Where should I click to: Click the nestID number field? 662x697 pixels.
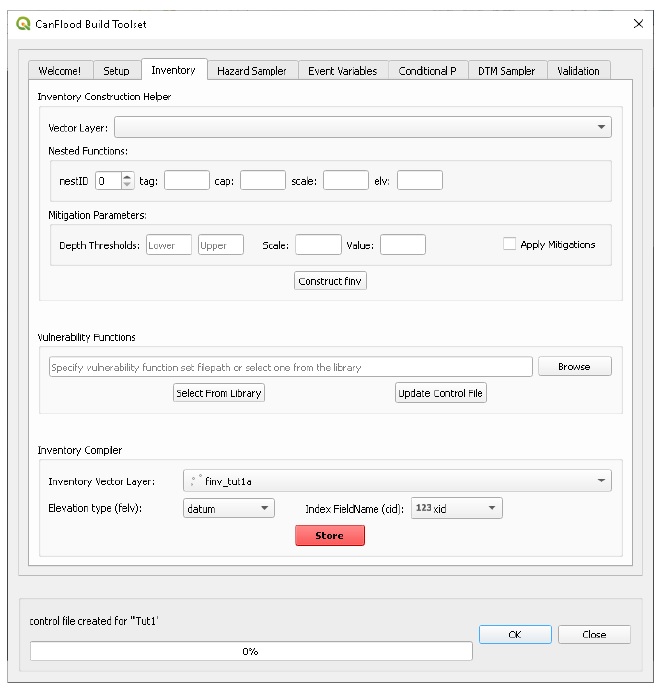[108, 180]
